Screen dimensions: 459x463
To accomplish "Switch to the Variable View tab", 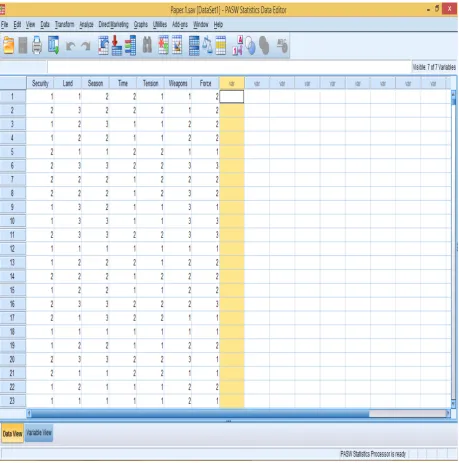I will tap(39, 433).
